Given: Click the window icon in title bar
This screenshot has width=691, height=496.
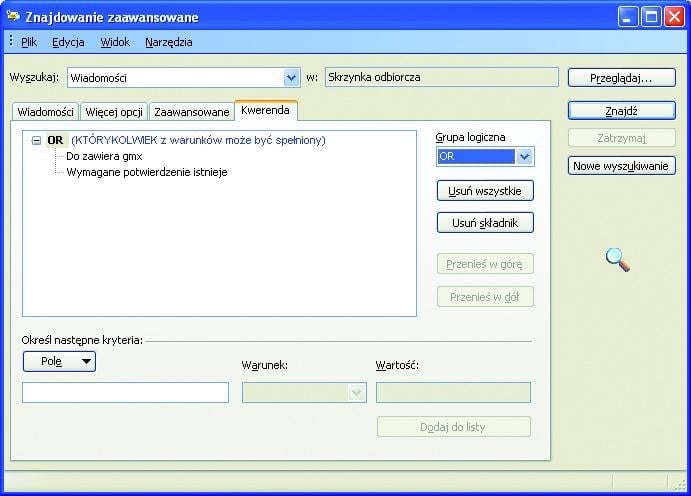Looking at the screenshot, I should click(13, 17).
